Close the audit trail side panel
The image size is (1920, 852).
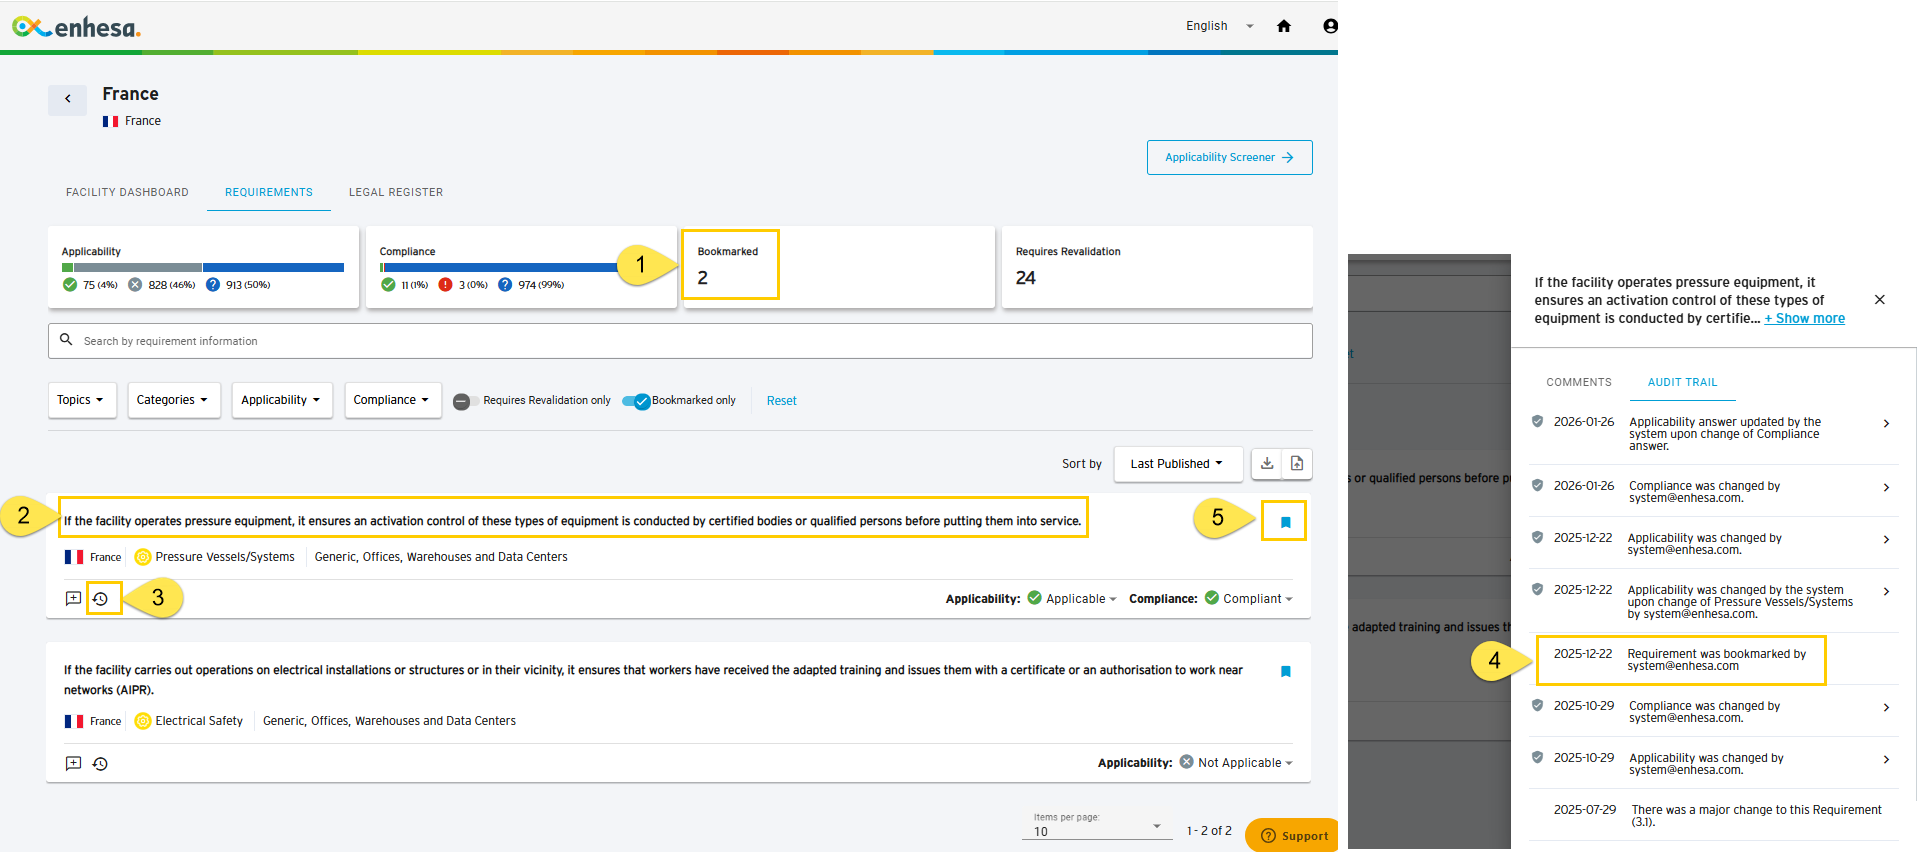point(1880,299)
